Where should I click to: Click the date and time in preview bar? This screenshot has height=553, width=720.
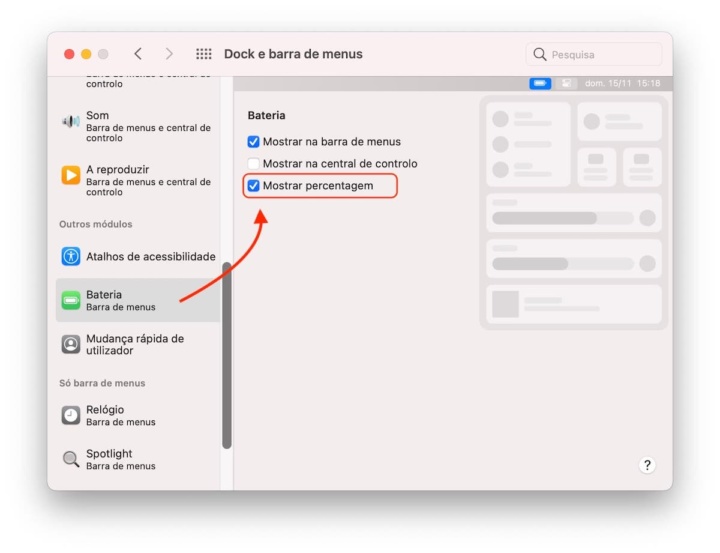[x=622, y=83]
